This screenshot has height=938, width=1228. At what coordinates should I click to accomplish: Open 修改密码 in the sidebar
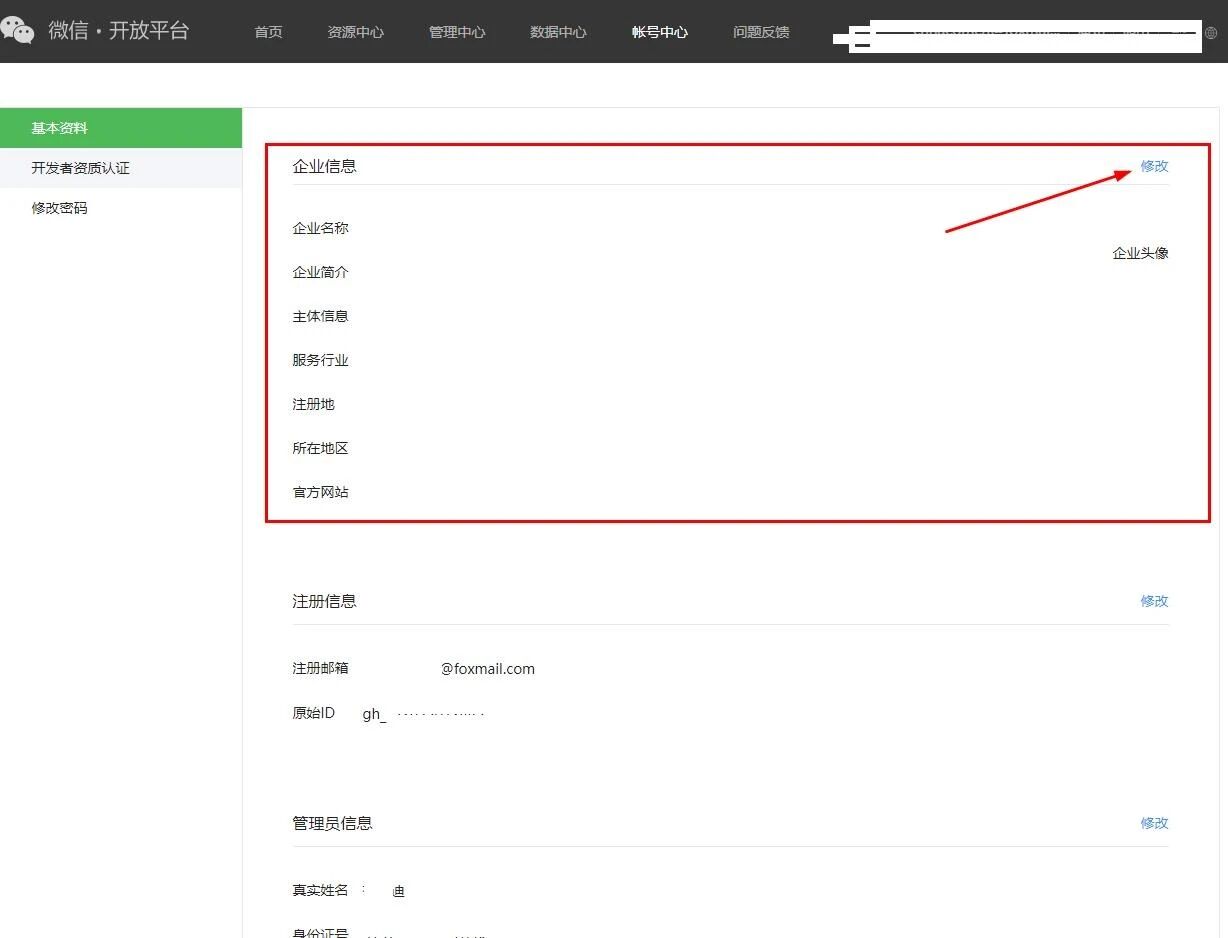pos(121,208)
